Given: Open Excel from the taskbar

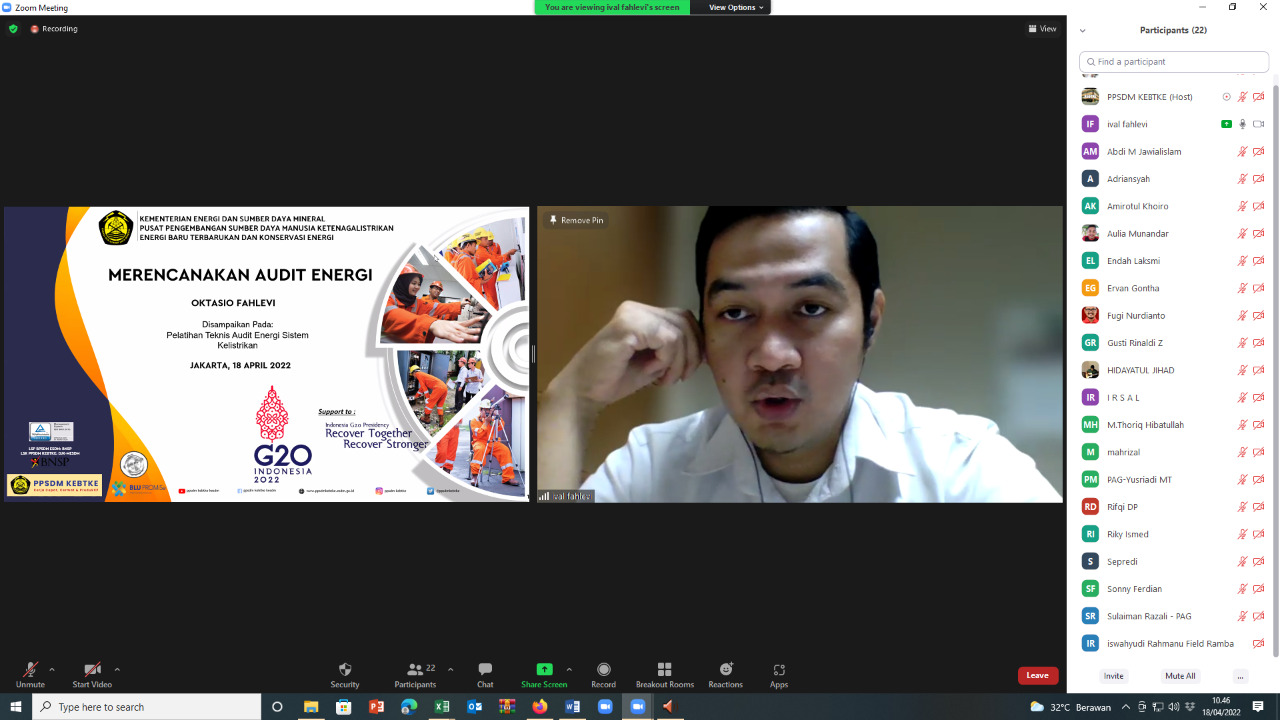Looking at the screenshot, I should pos(442,707).
